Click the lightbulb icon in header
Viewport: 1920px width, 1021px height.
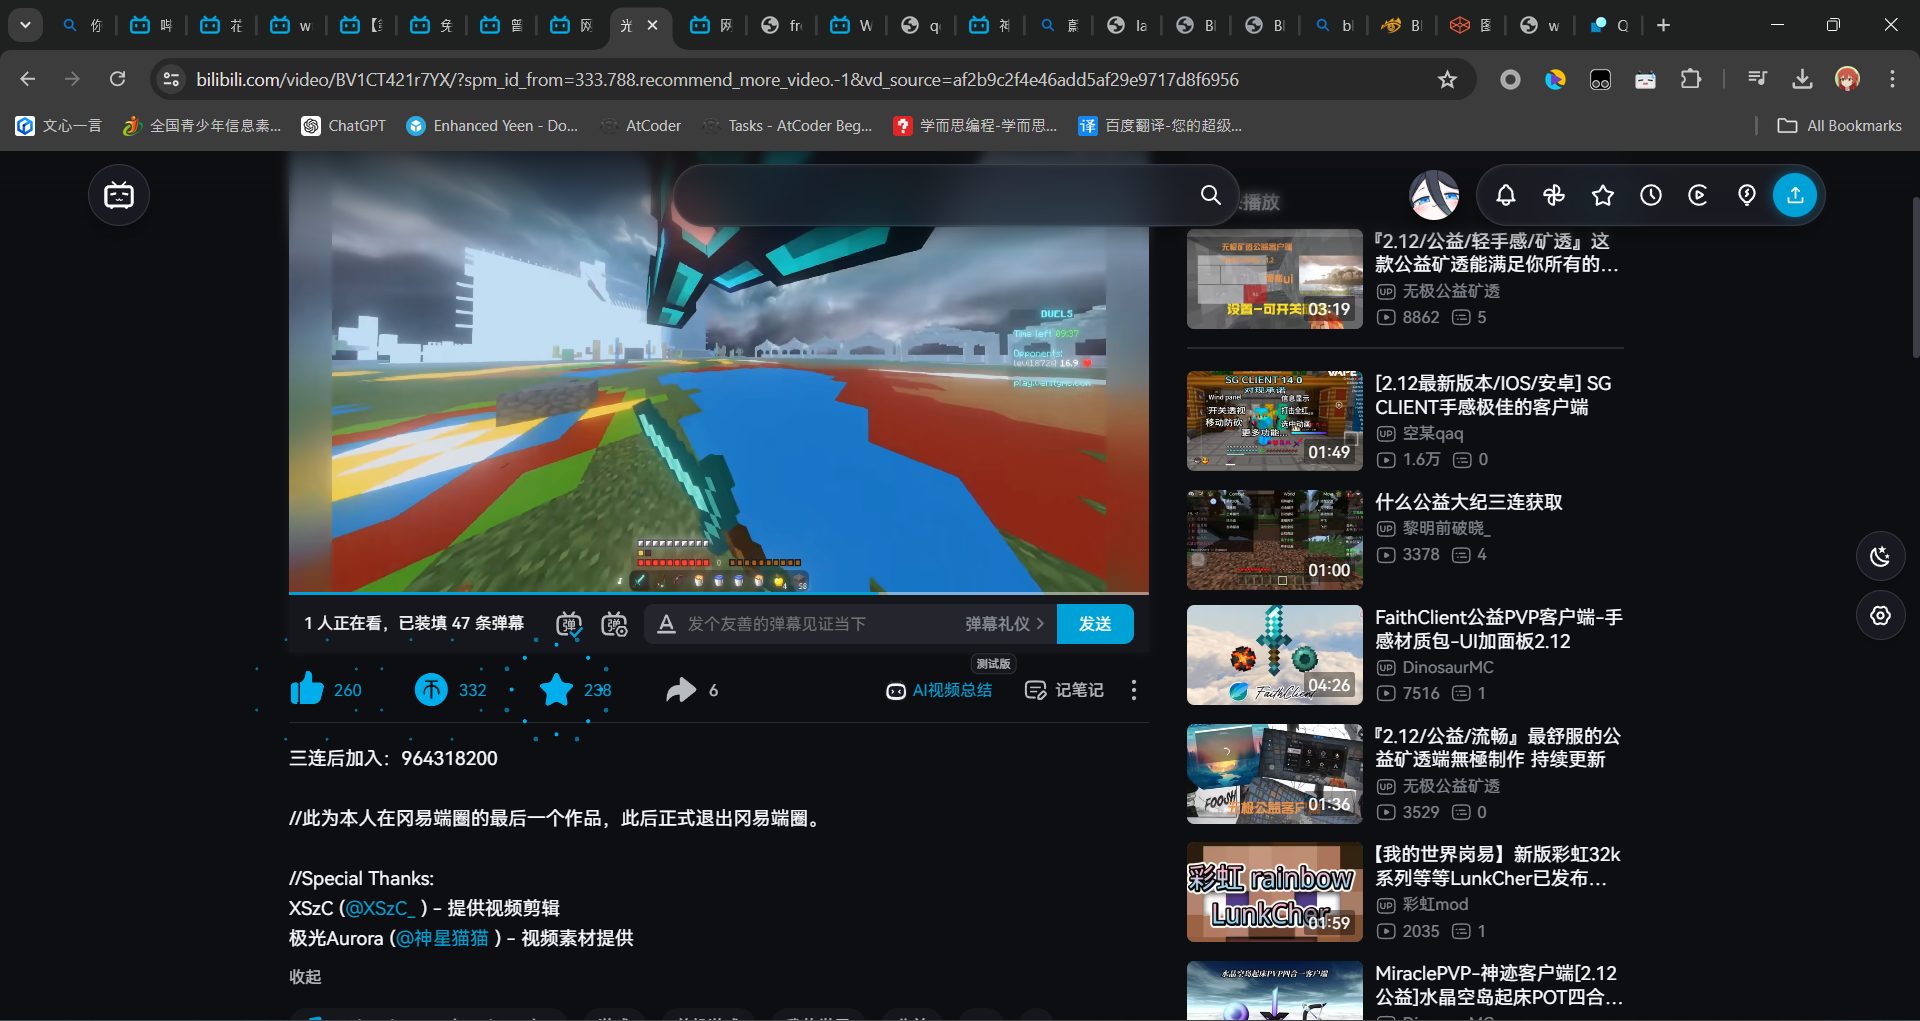pyautogui.click(x=1746, y=195)
